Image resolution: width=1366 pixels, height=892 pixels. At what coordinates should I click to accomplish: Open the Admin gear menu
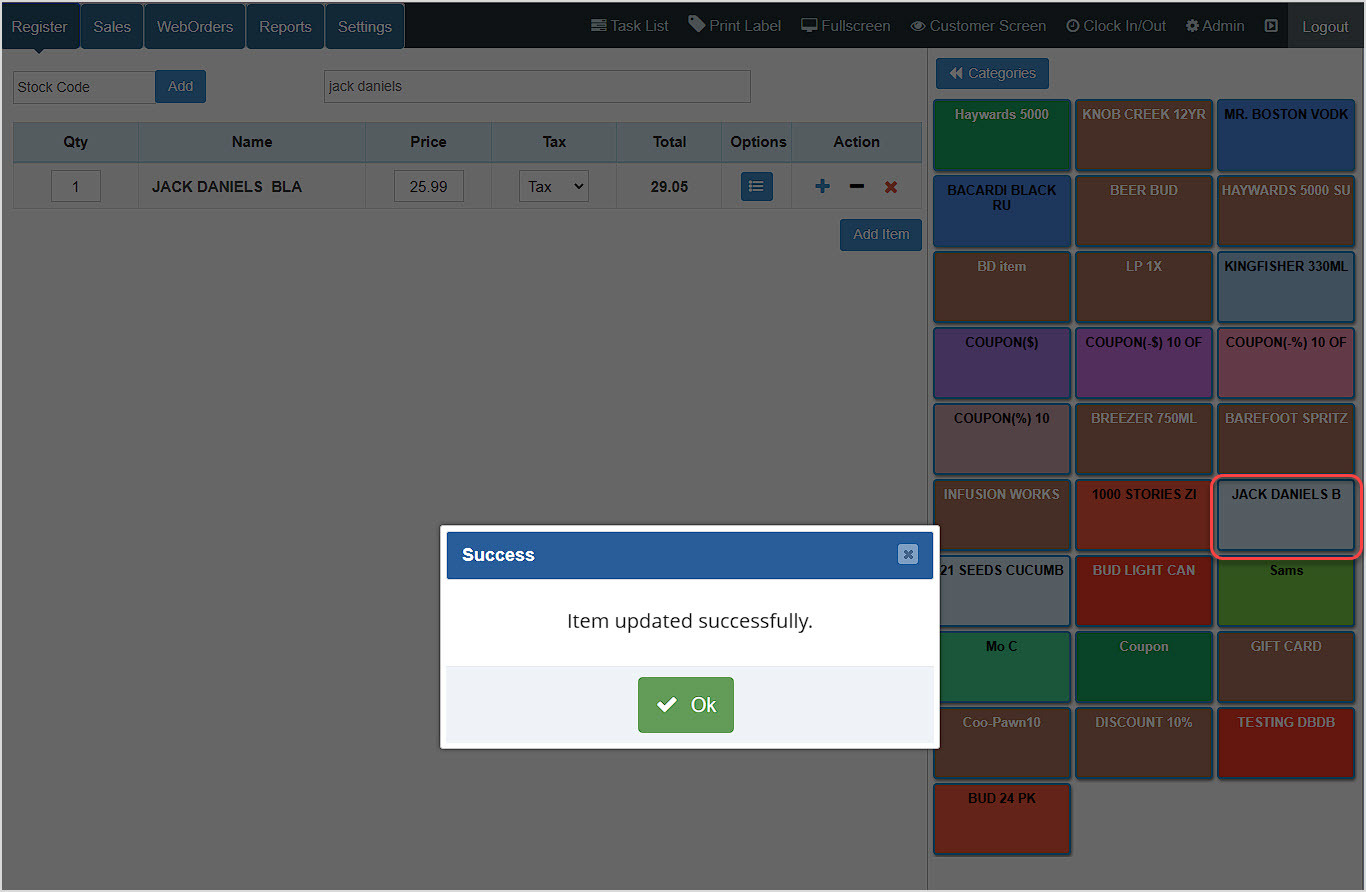1214,25
